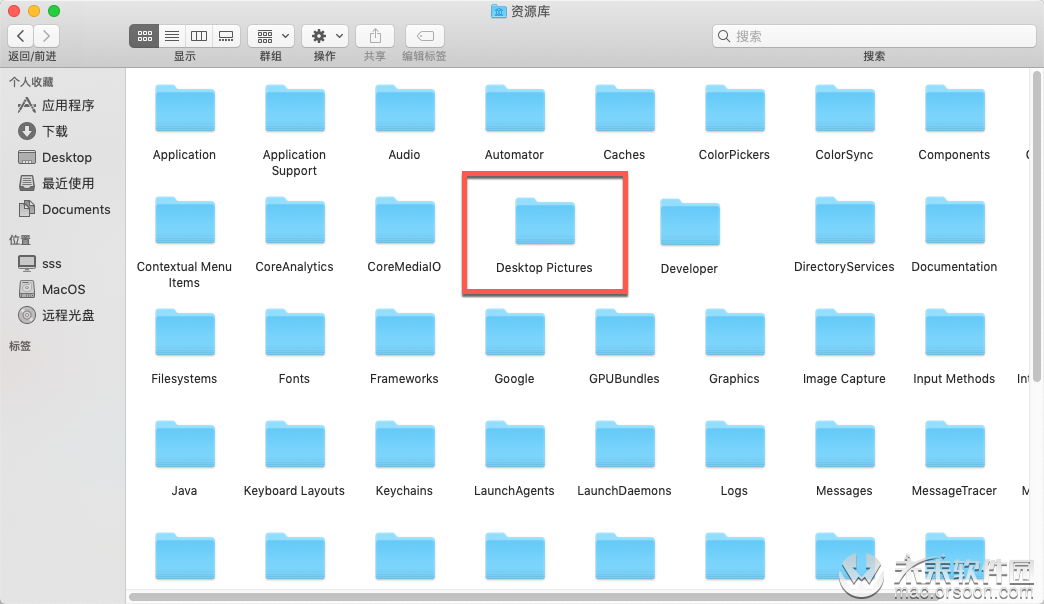Select the ColorPickers folder
Screen dimensions: 1044x604
734,108
